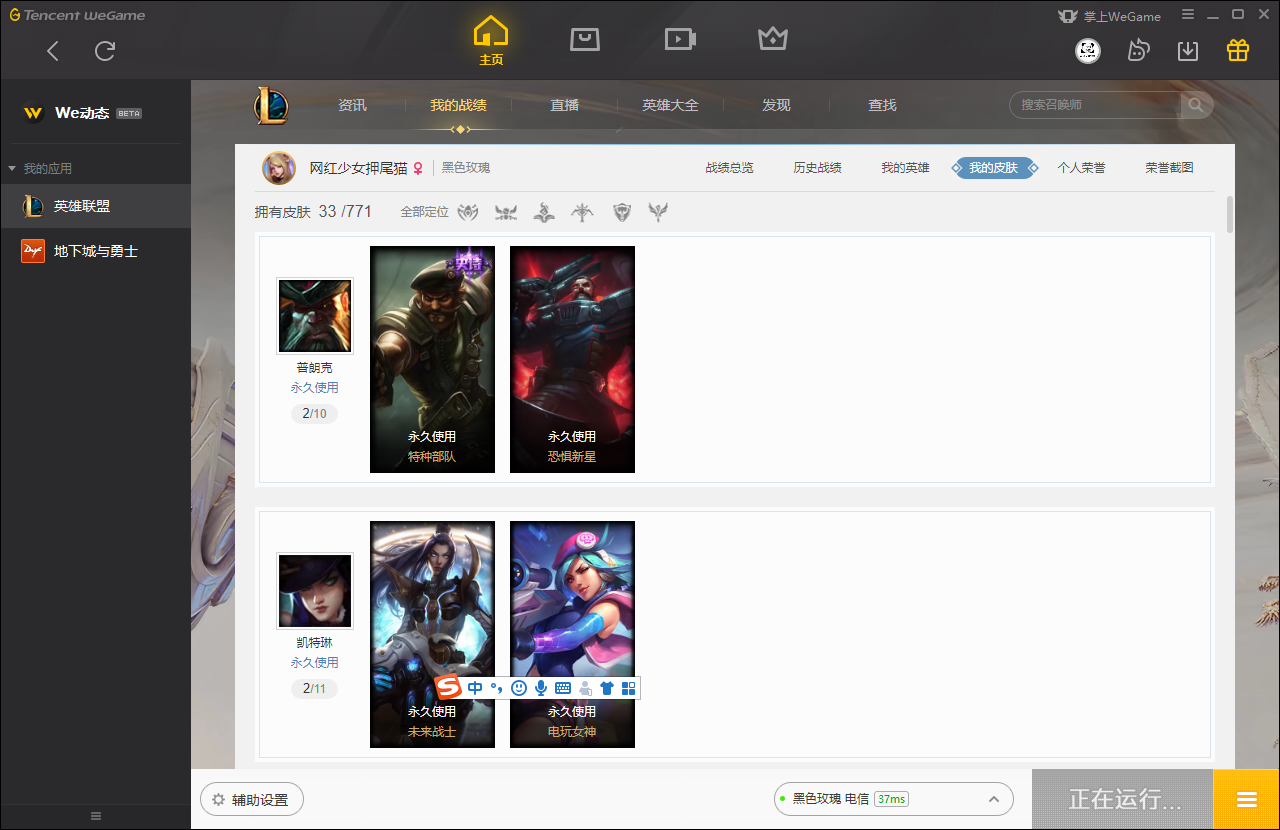Open the 电玩女神 skin card
The height and width of the screenshot is (830, 1280).
[572, 634]
